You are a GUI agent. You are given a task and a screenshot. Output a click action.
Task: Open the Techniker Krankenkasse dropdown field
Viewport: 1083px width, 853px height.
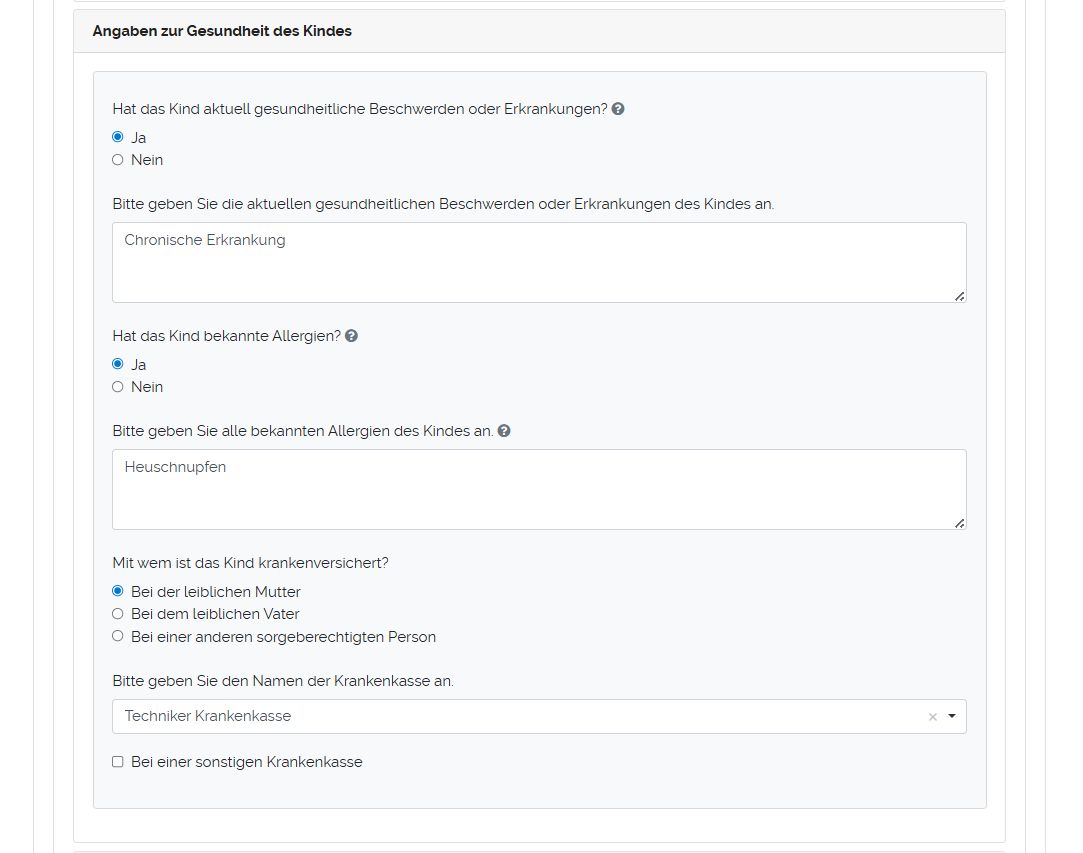(x=520, y=716)
